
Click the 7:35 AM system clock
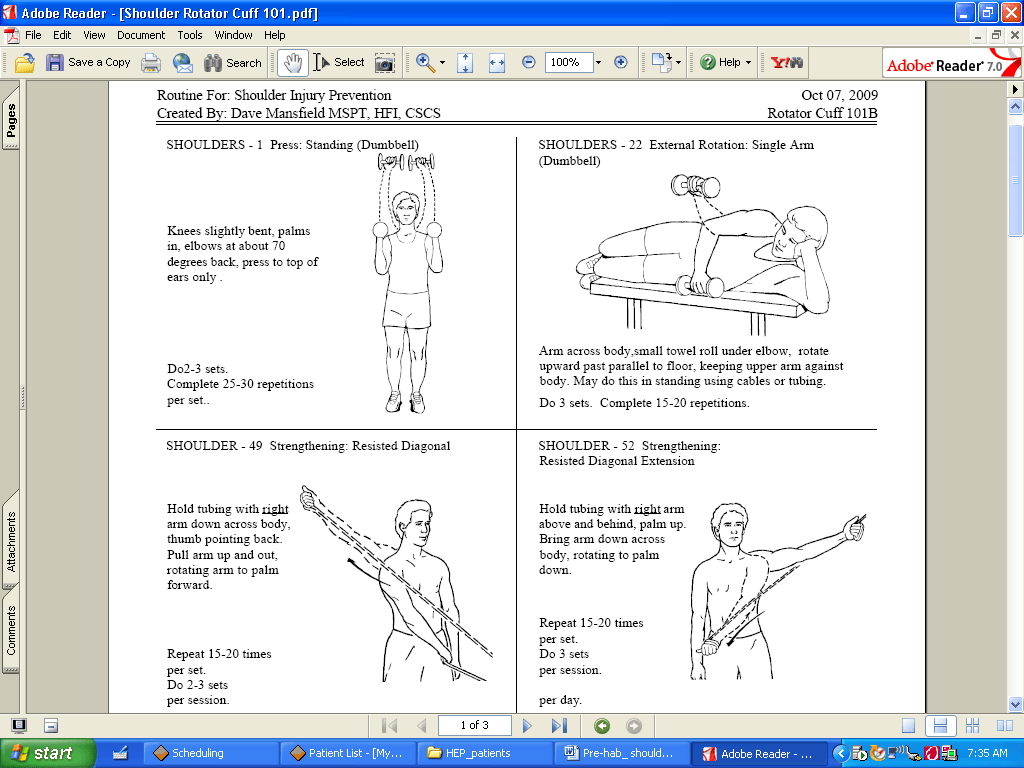click(x=987, y=753)
